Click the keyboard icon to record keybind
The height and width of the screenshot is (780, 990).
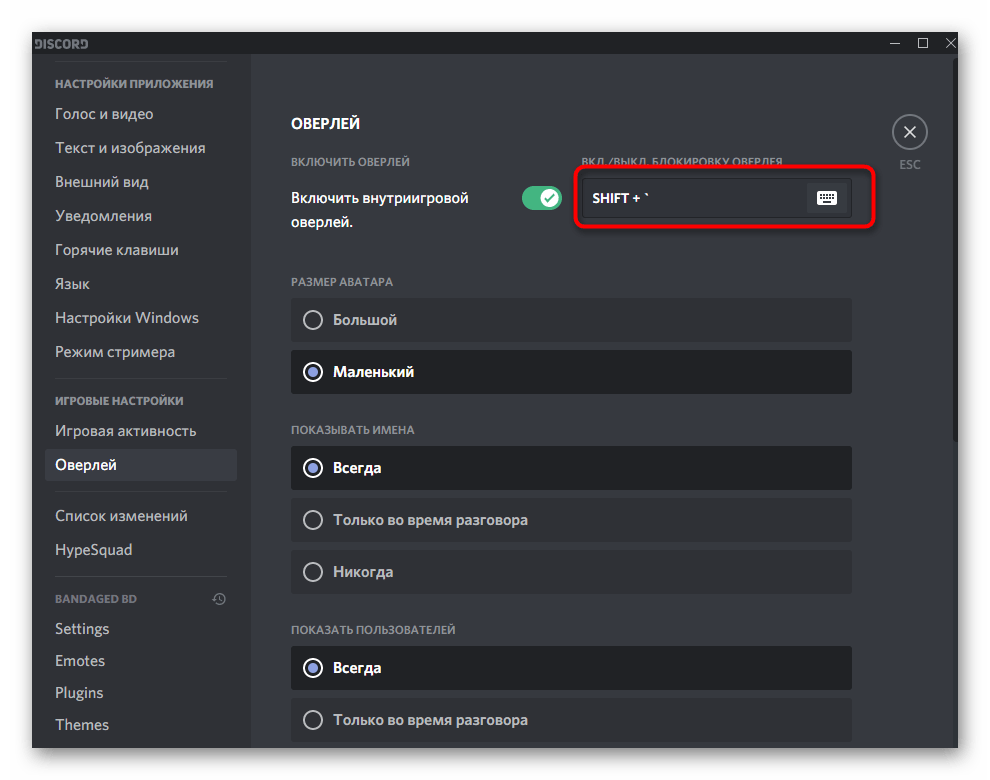point(826,198)
